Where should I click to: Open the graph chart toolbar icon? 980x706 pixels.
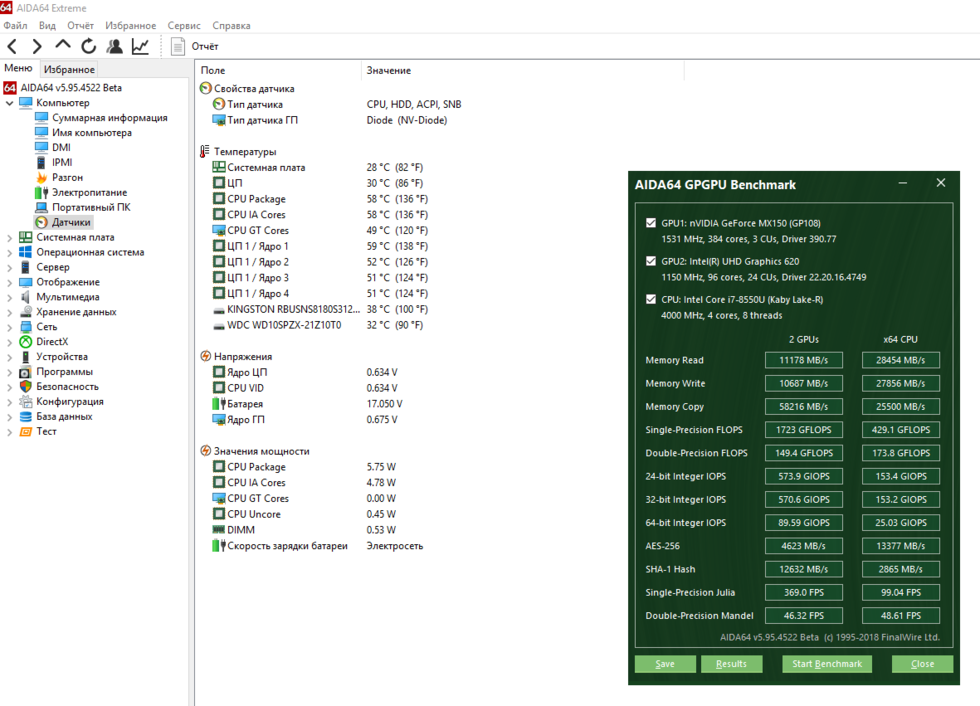point(141,46)
